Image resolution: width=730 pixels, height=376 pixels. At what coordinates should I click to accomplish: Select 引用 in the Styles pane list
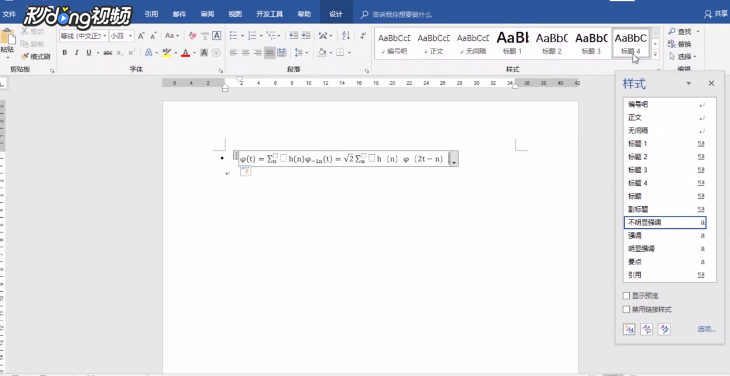click(665, 275)
